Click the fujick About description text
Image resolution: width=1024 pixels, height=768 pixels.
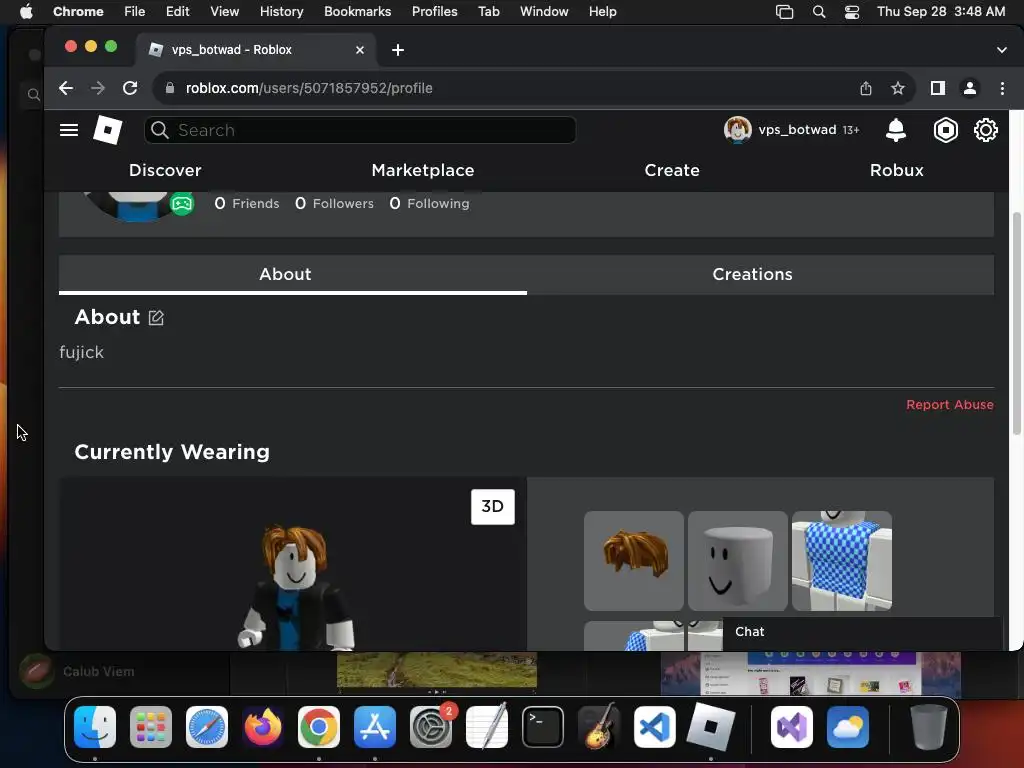[82, 353]
